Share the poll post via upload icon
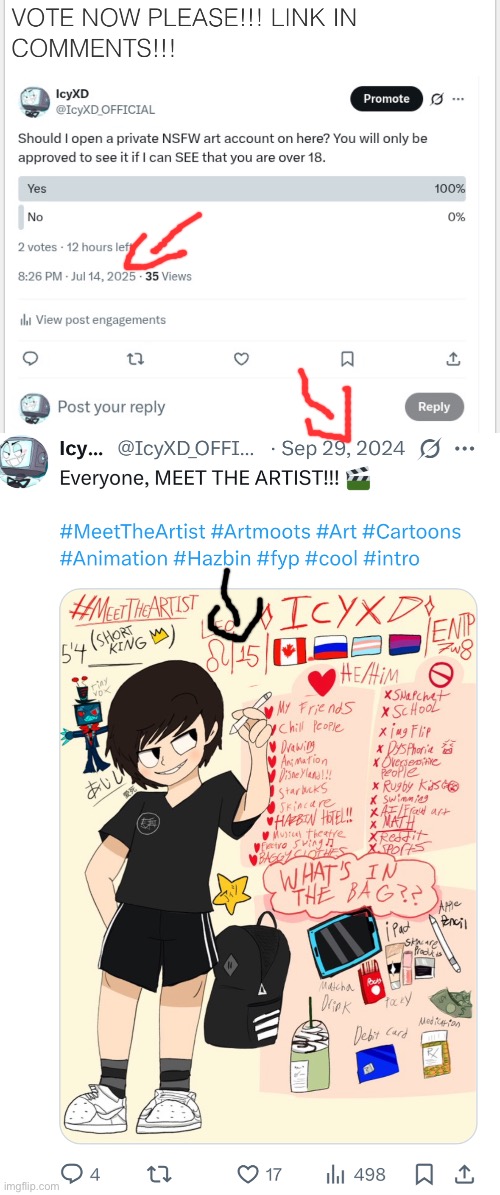 click(452, 358)
